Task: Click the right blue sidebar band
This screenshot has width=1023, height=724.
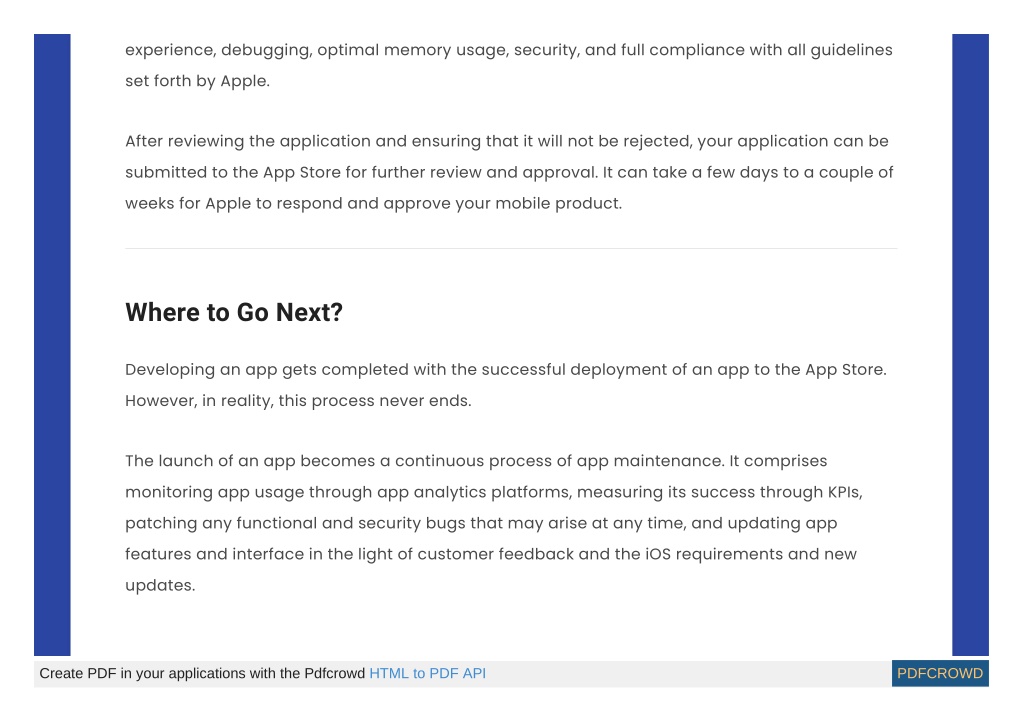Action: pyautogui.click(x=970, y=344)
